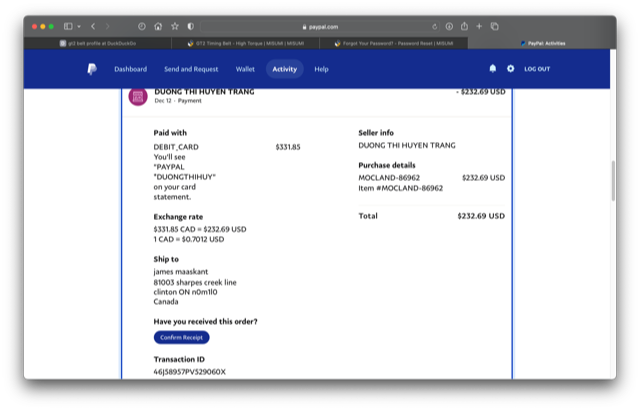
Task: Open the notifications bell
Action: [493, 69]
